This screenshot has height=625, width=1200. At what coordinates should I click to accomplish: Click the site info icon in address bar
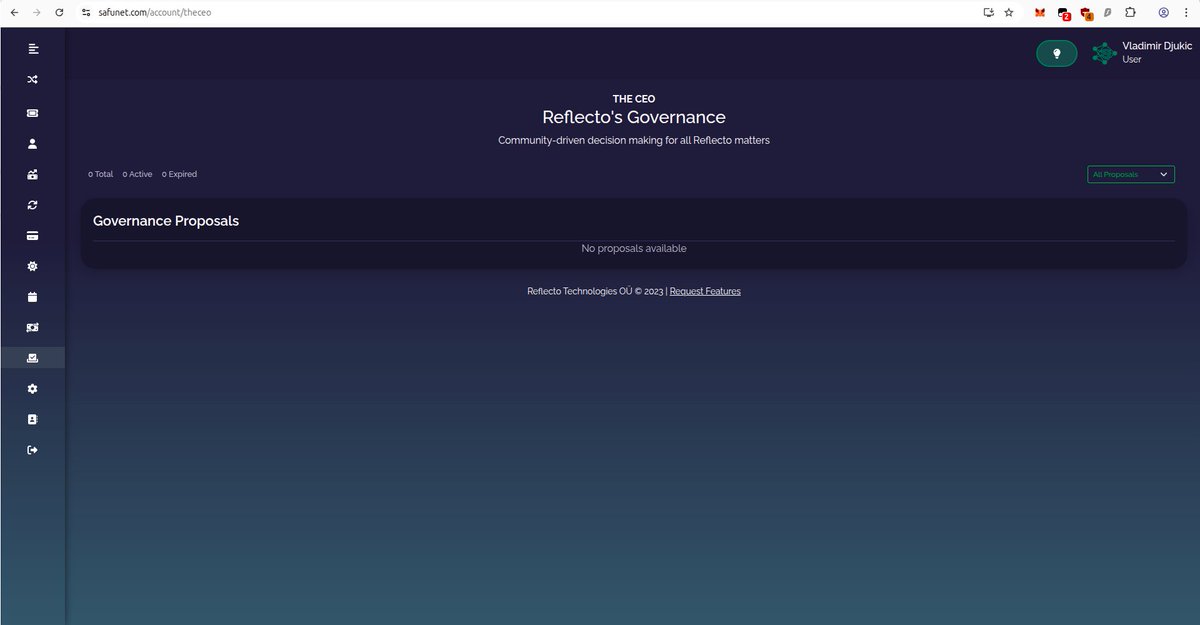click(x=87, y=12)
